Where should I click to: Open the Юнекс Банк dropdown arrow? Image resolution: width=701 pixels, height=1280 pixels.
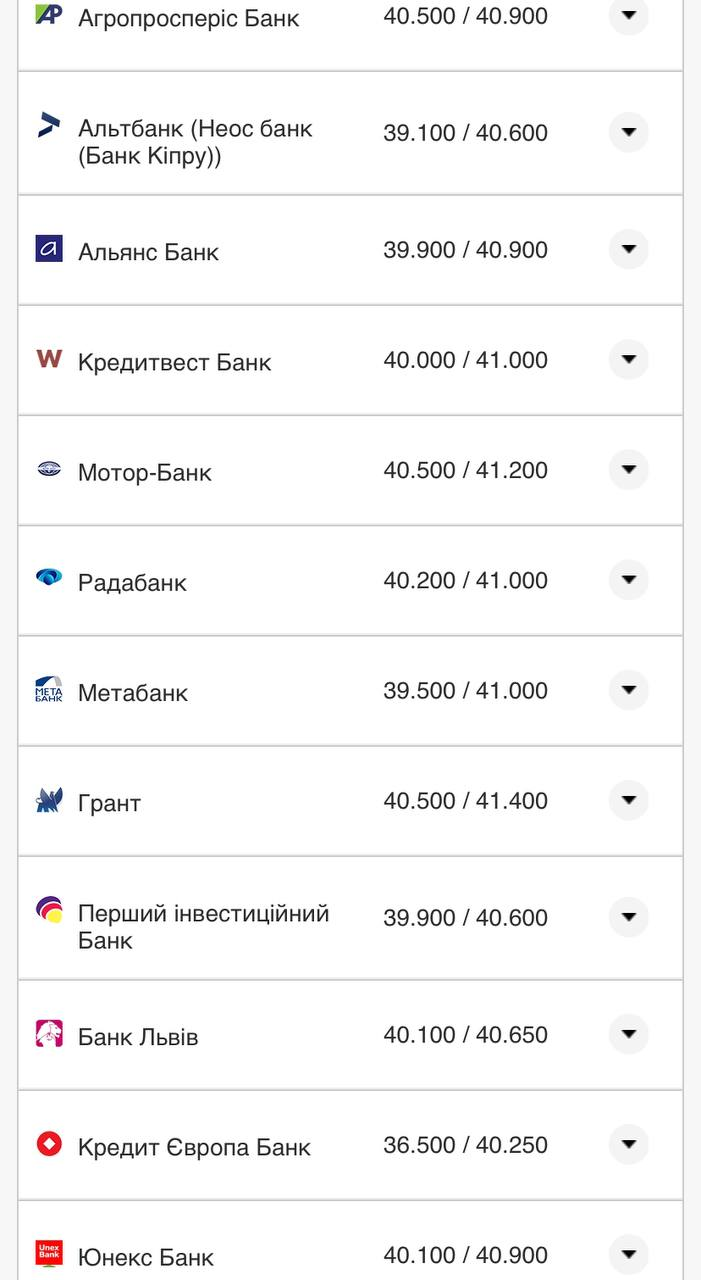coord(628,1254)
